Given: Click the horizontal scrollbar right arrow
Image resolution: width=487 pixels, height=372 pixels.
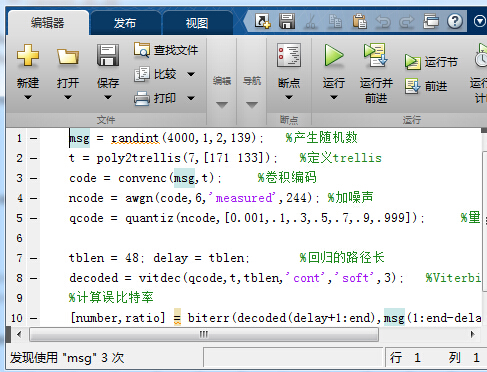Looking at the screenshot, I should coord(472,334).
